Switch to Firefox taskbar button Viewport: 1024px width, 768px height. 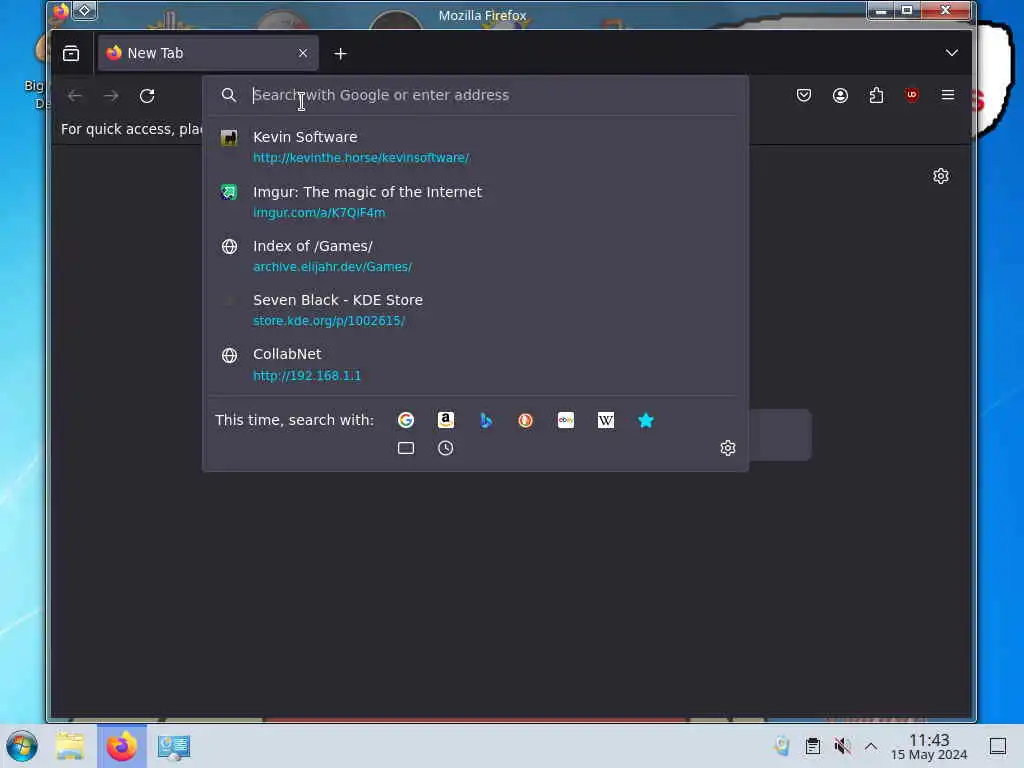[x=122, y=746]
